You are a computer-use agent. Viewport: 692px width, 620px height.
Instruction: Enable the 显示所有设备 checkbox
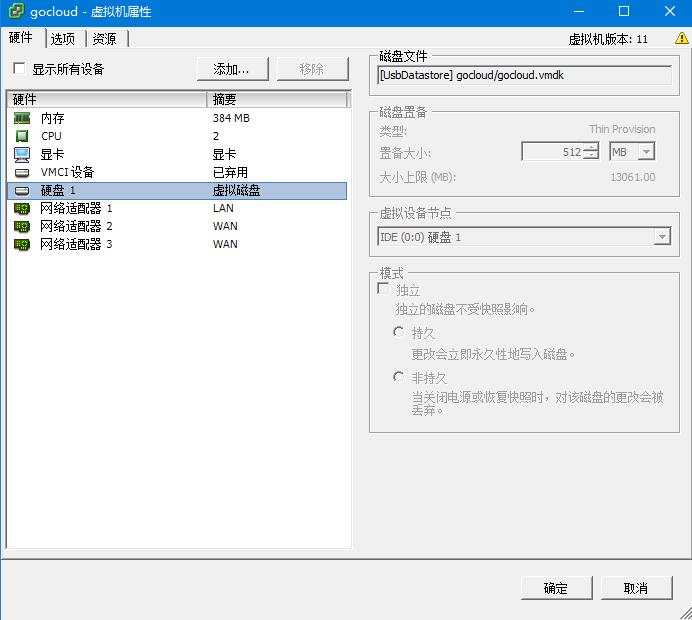pos(19,69)
